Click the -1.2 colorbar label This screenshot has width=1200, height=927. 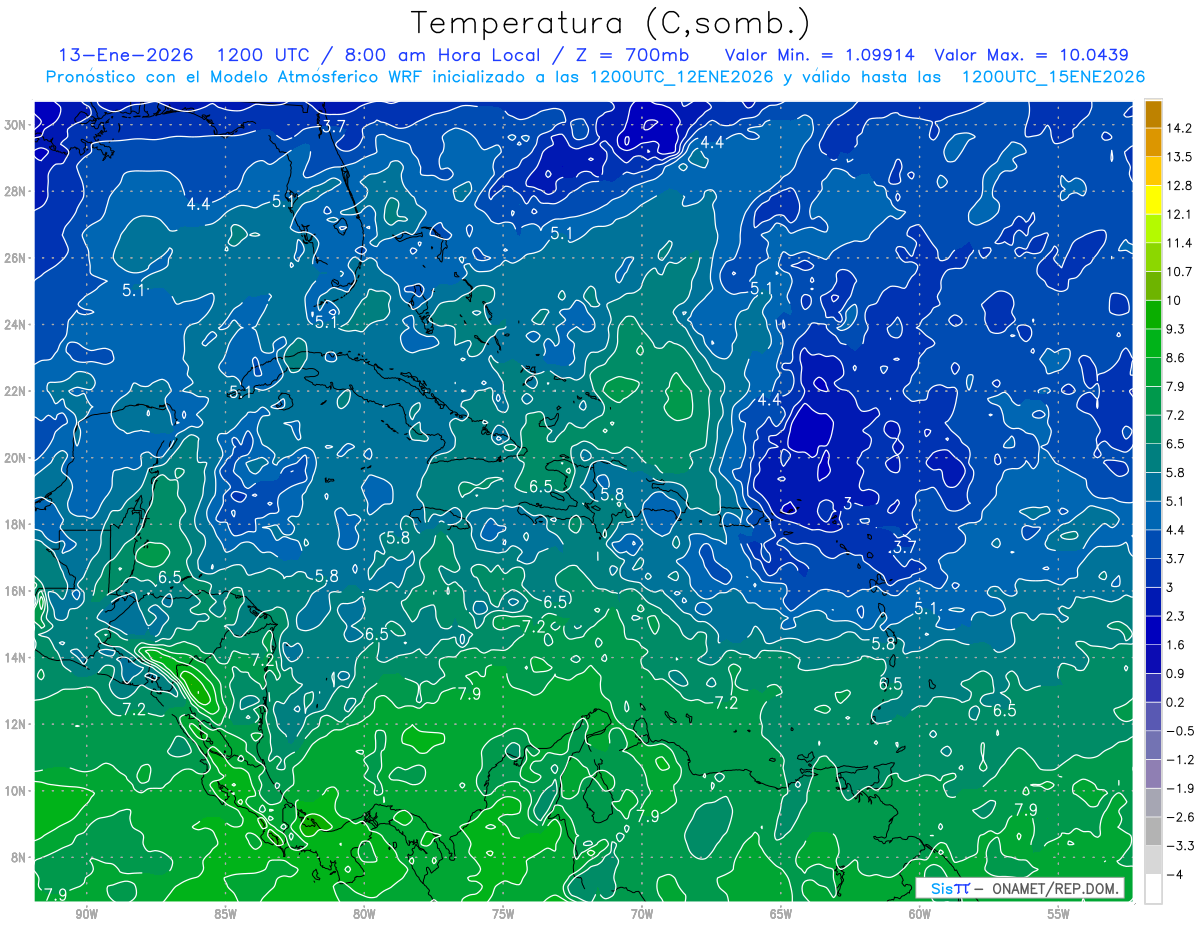coord(1180,760)
